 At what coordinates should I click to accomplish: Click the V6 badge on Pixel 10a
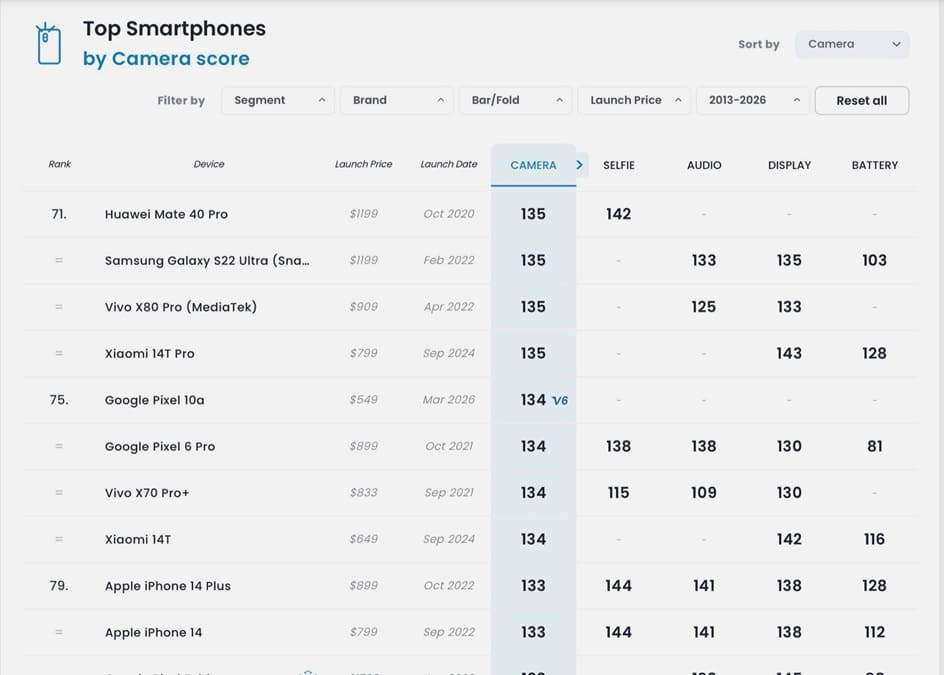pos(560,400)
